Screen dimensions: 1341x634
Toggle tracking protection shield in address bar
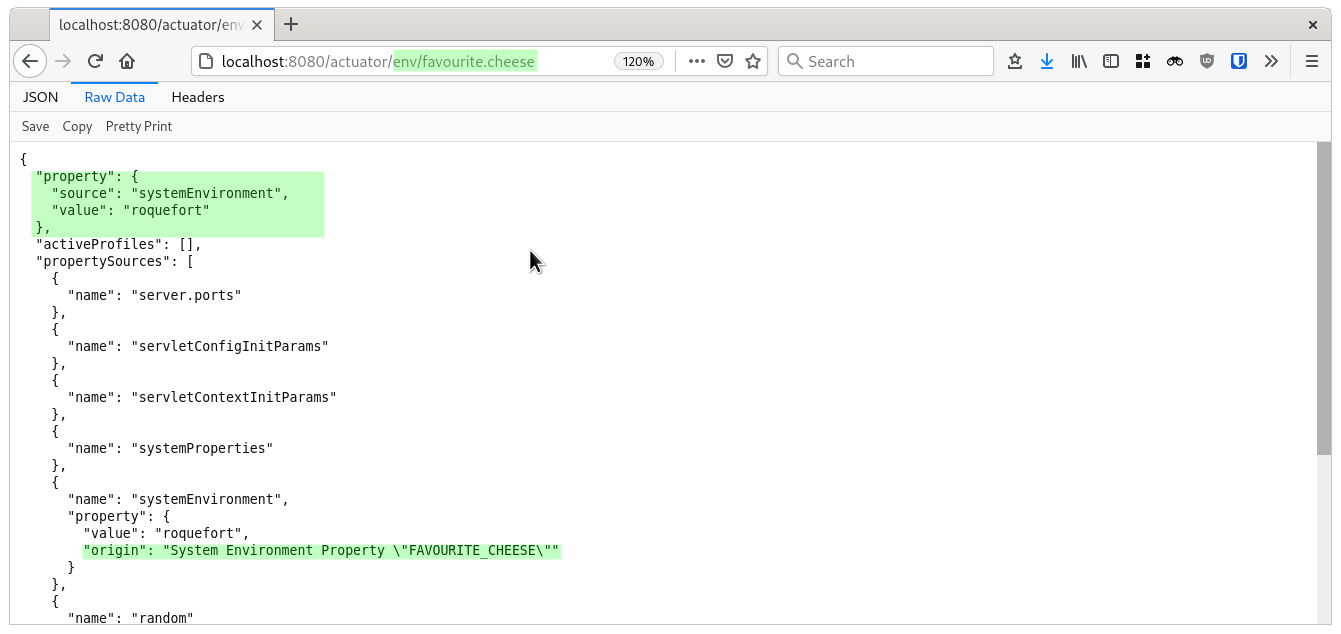click(723, 61)
